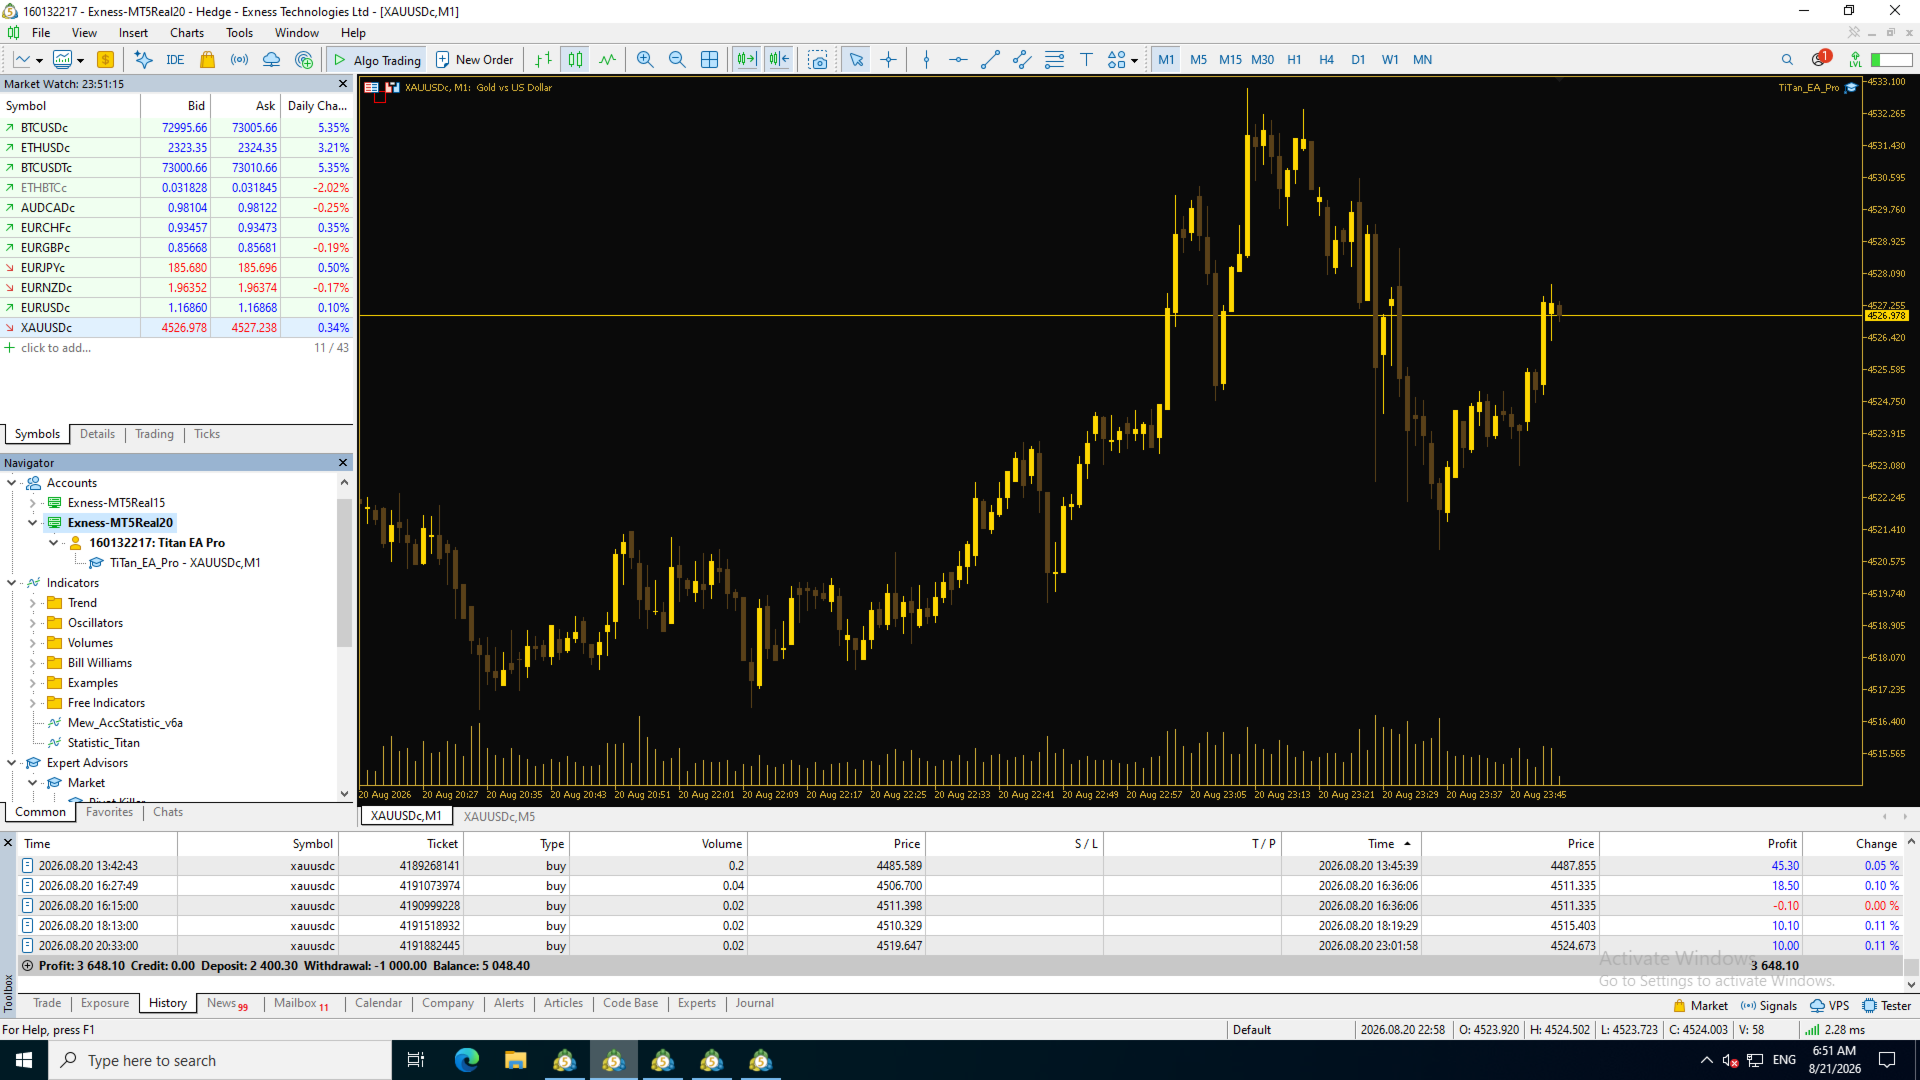Open Market link at bottom right

click(x=1700, y=1006)
